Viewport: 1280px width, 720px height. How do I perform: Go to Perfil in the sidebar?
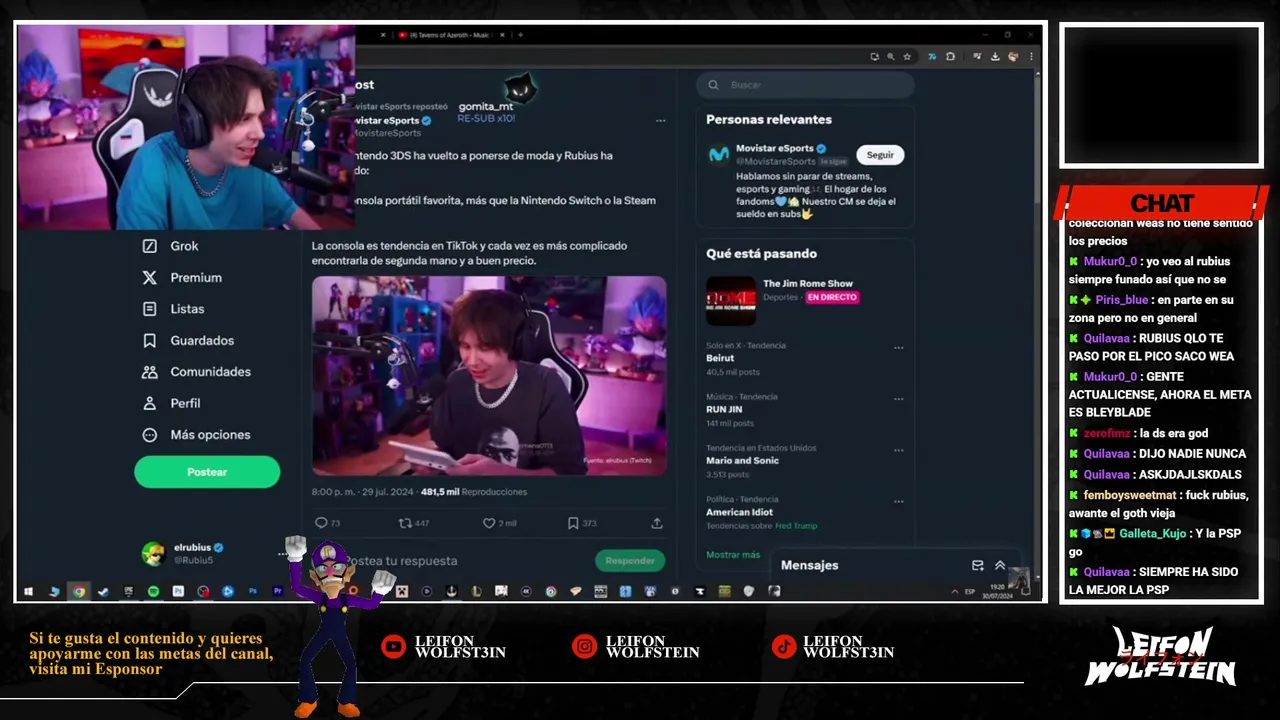(x=171, y=403)
